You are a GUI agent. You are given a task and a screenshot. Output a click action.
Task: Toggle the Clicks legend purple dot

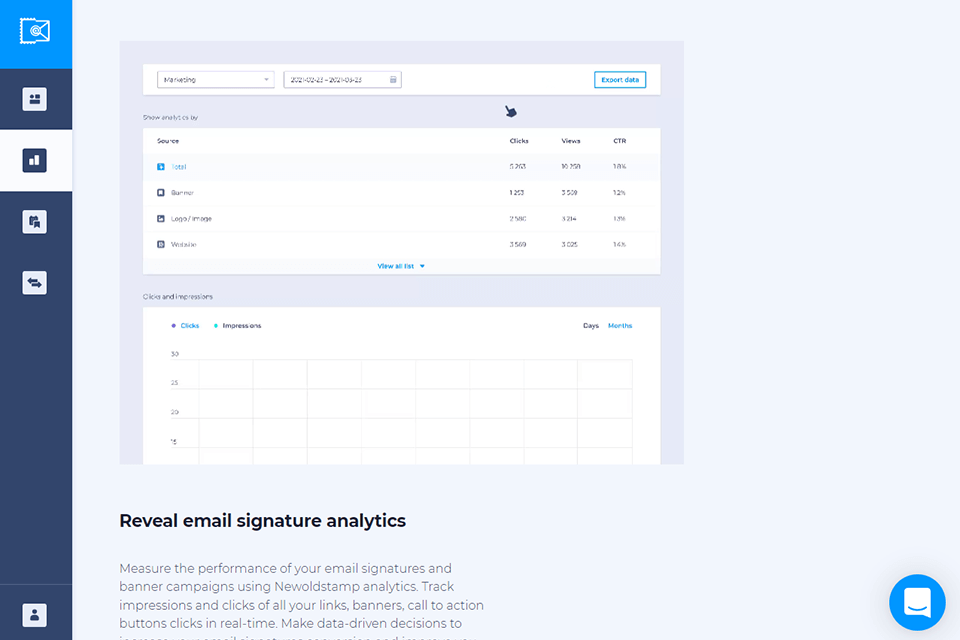point(174,326)
